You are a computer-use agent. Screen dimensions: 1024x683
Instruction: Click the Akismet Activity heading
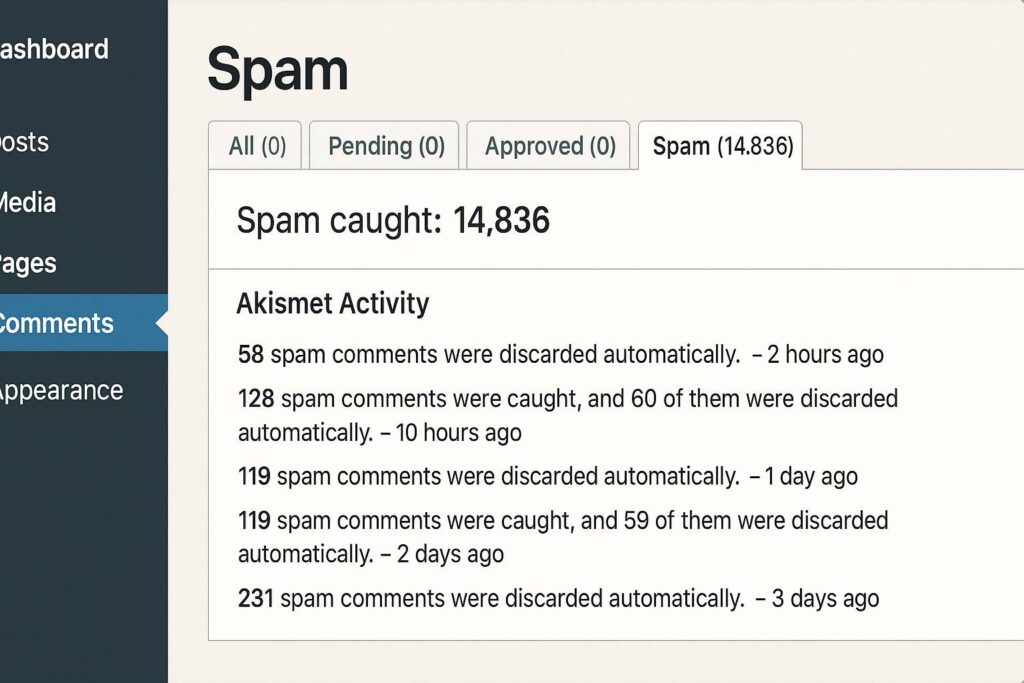click(x=332, y=304)
